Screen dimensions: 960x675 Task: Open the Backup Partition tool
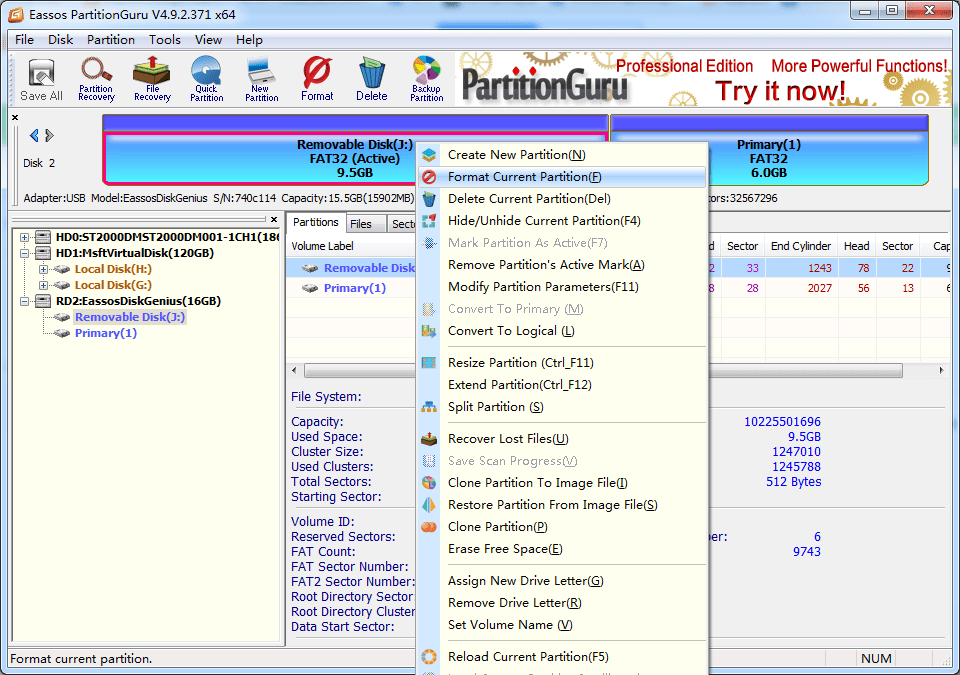click(426, 78)
